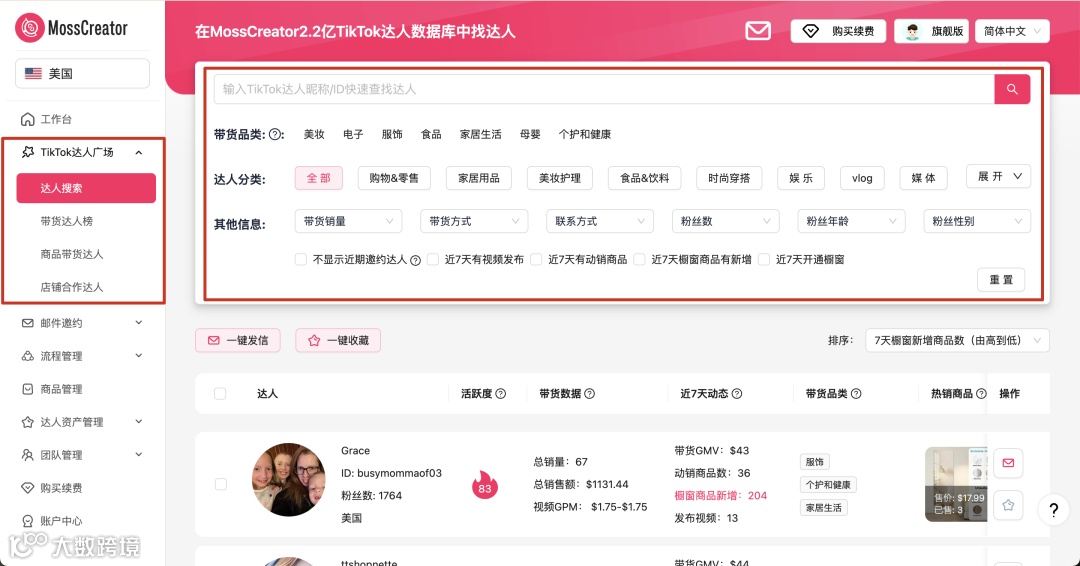Click help icon beside 活跃度 column
The height and width of the screenshot is (566, 1080).
click(x=501, y=394)
